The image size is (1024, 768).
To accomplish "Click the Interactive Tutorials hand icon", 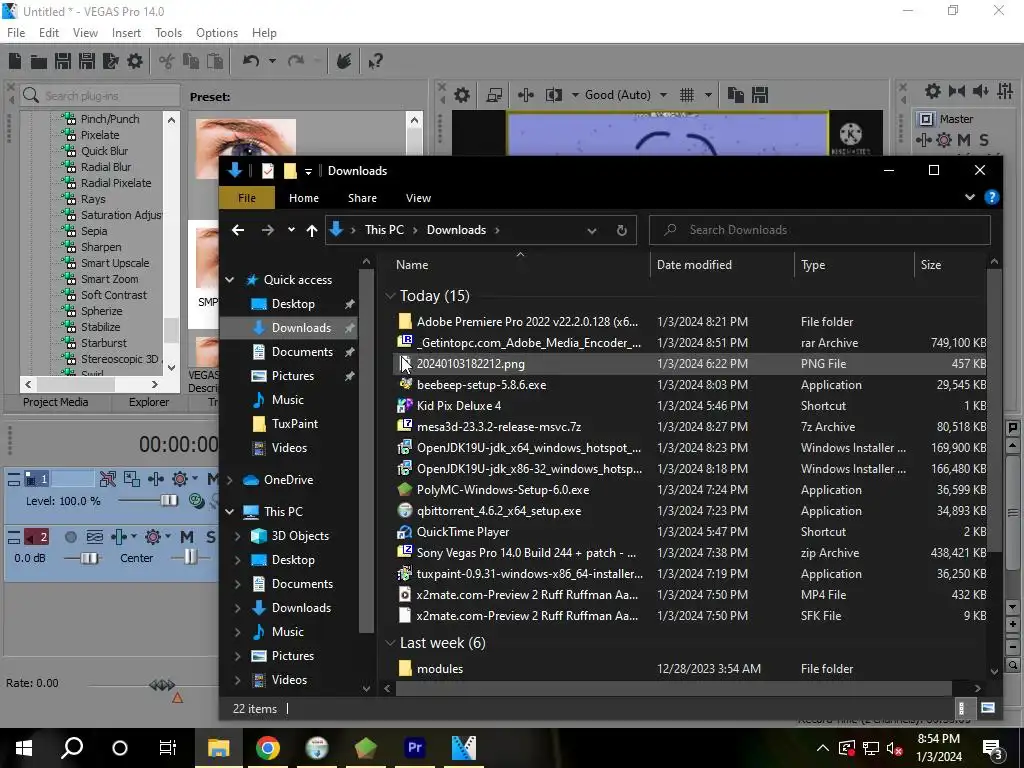I will tap(344, 61).
